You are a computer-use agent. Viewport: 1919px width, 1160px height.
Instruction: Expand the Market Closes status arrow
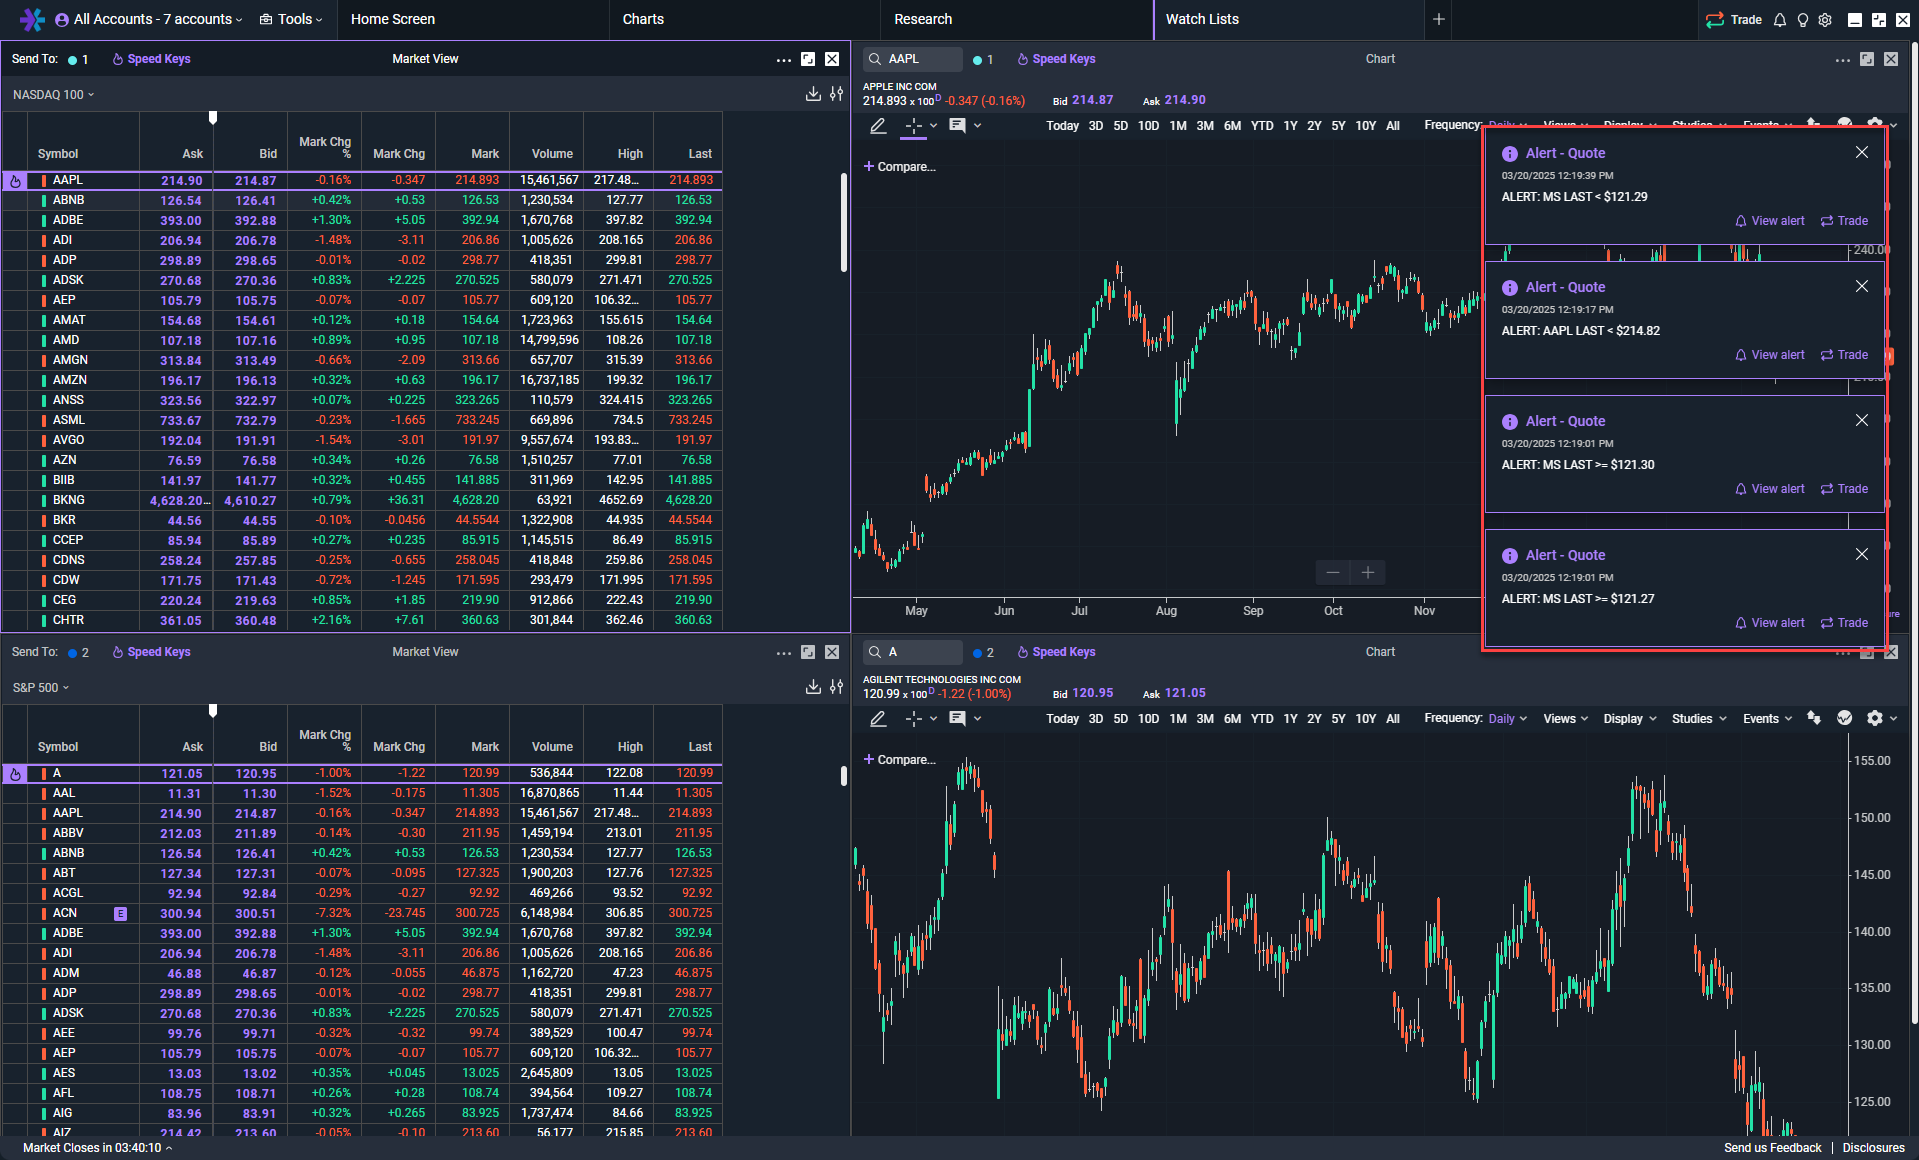(x=169, y=1148)
